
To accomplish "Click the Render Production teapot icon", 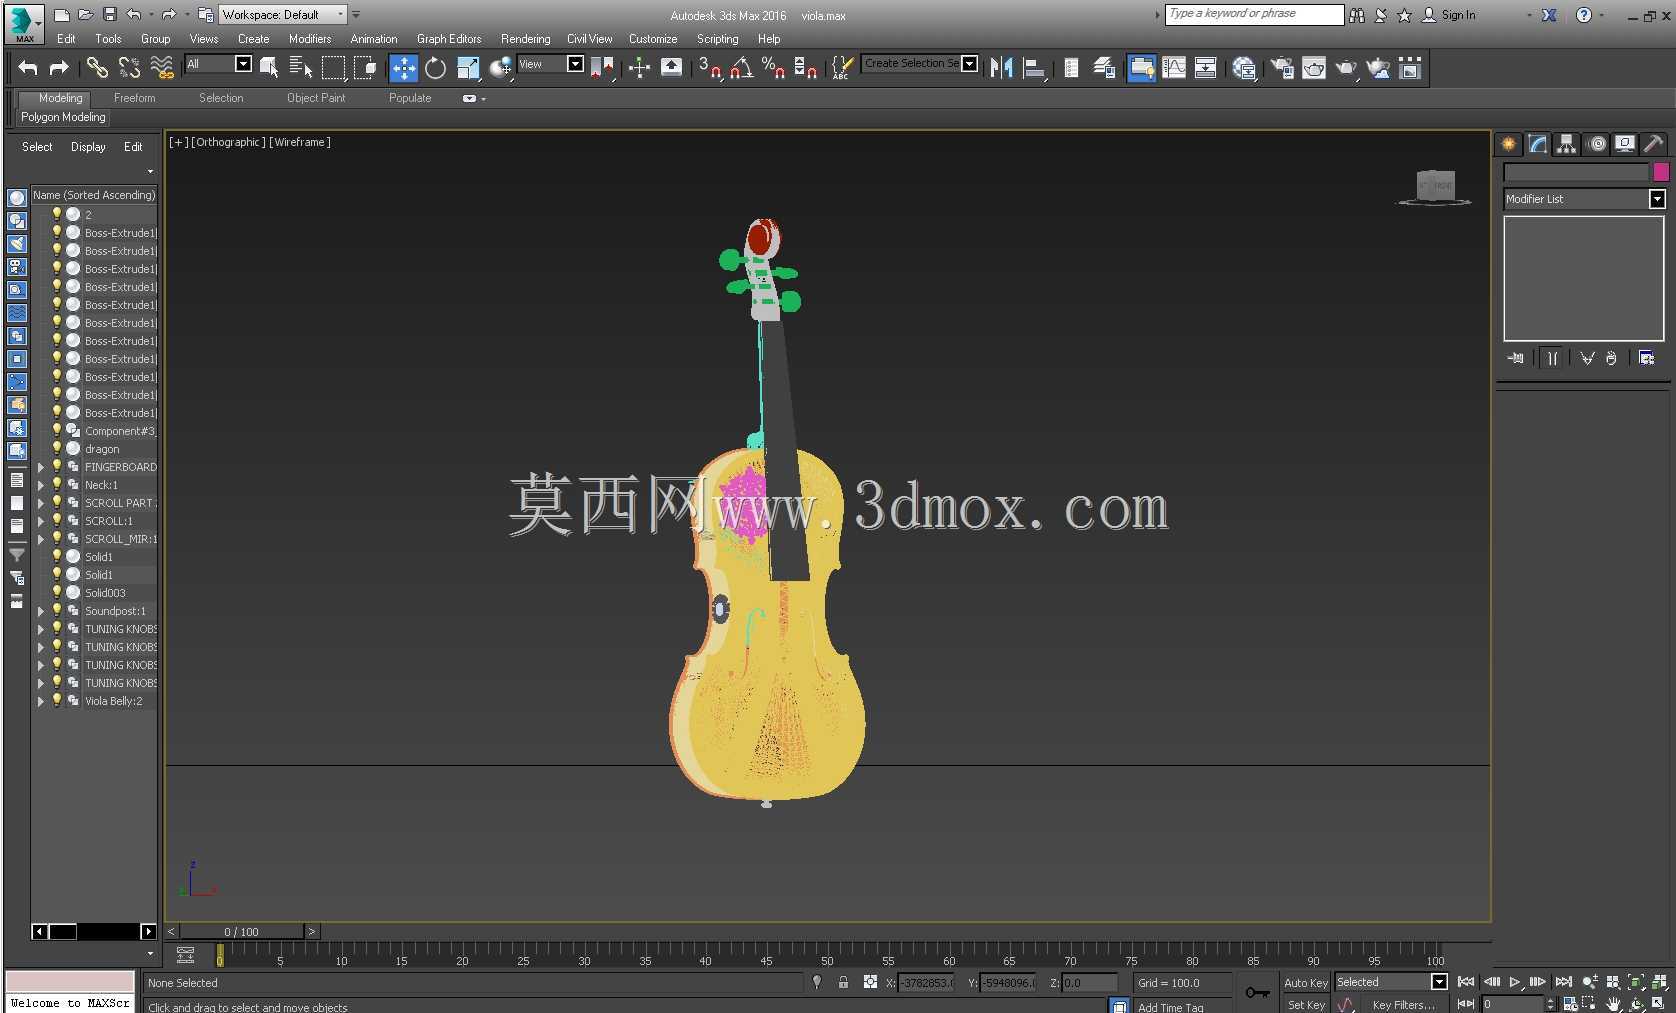I will pyautogui.click(x=1346, y=67).
